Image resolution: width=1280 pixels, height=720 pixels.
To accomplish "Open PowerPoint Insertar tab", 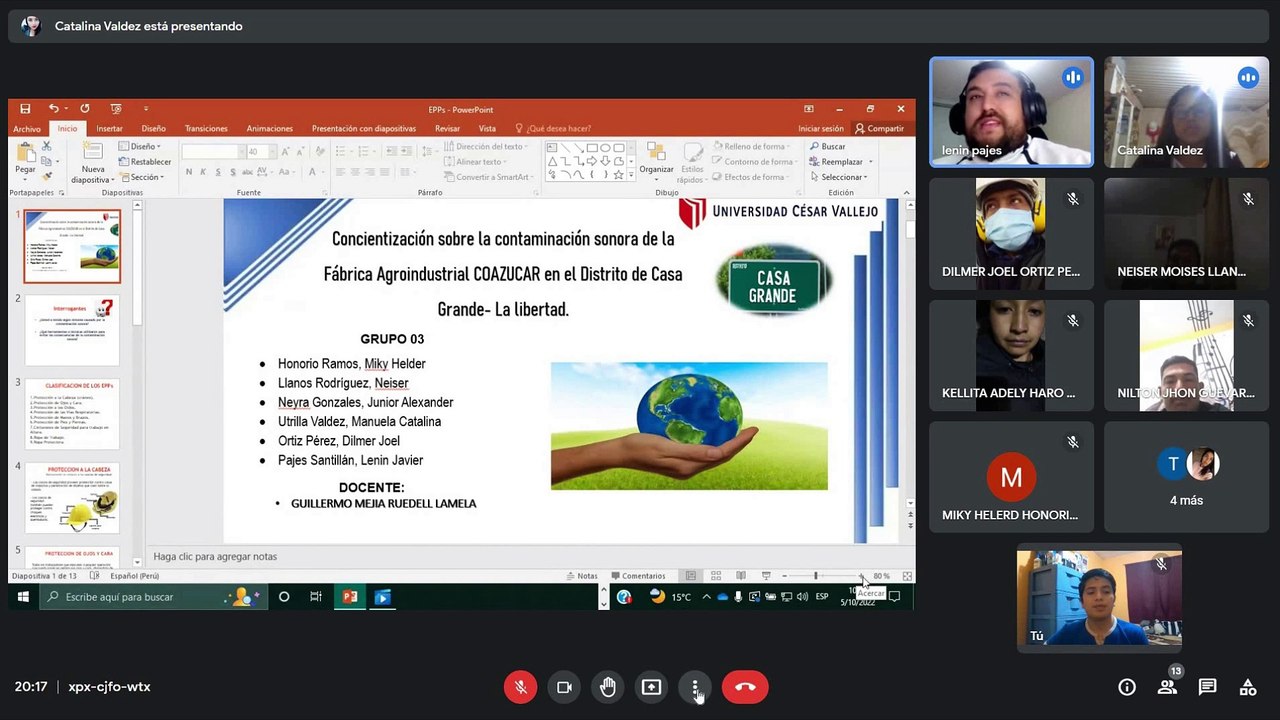I will (110, 128).
